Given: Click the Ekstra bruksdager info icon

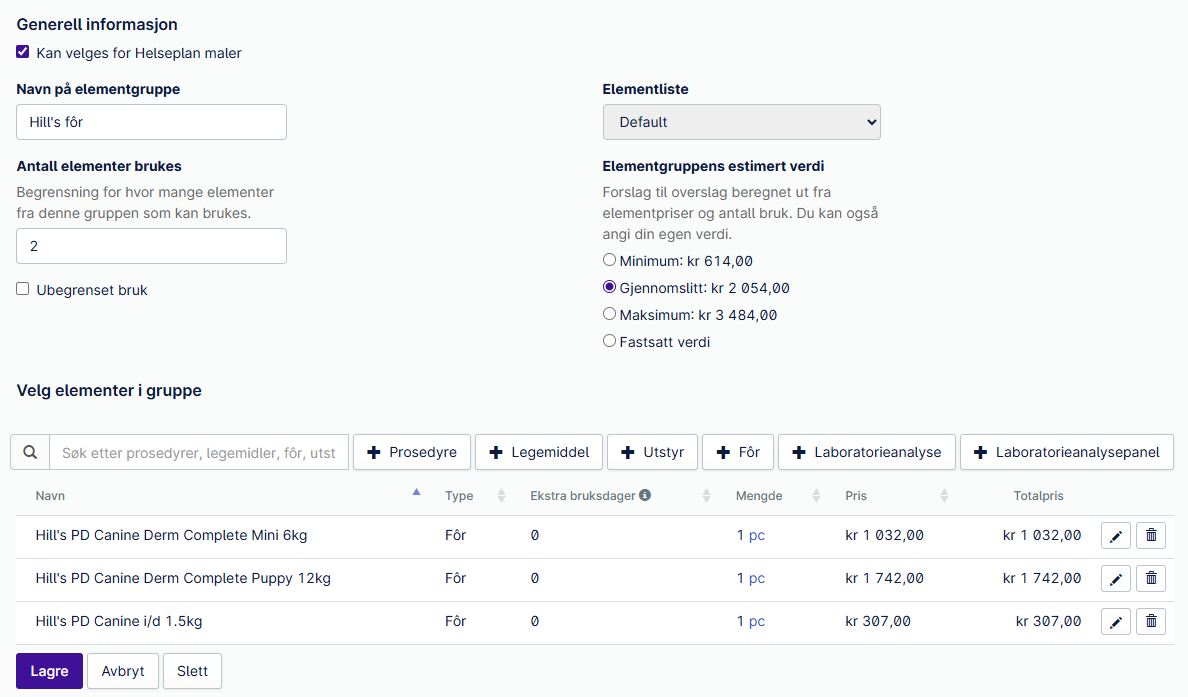Looking at the screenshot, I should [x=645, y=495].
